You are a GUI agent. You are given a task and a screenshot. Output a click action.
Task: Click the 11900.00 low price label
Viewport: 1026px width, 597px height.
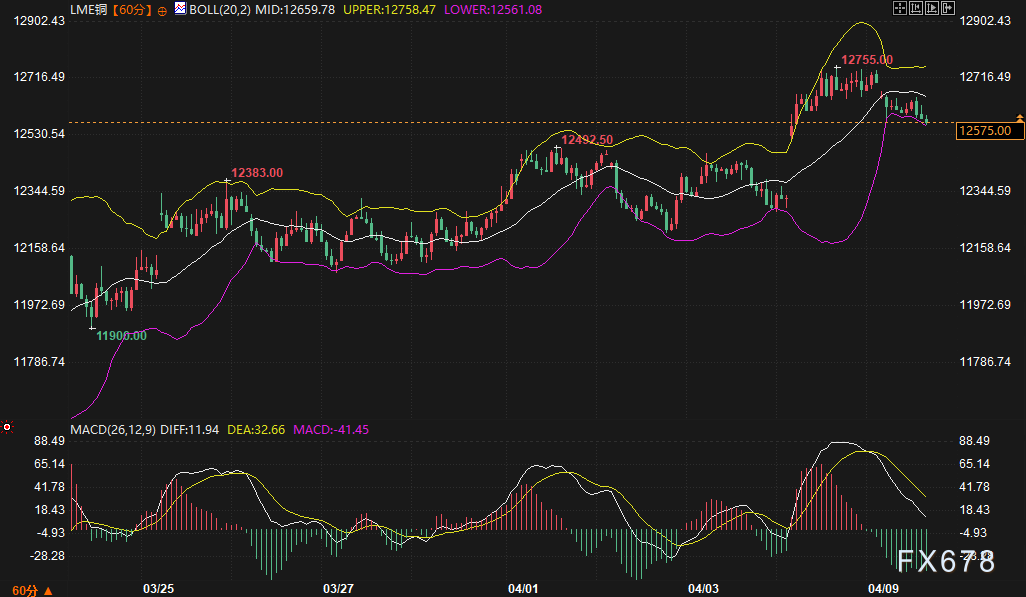click(121, 336)
